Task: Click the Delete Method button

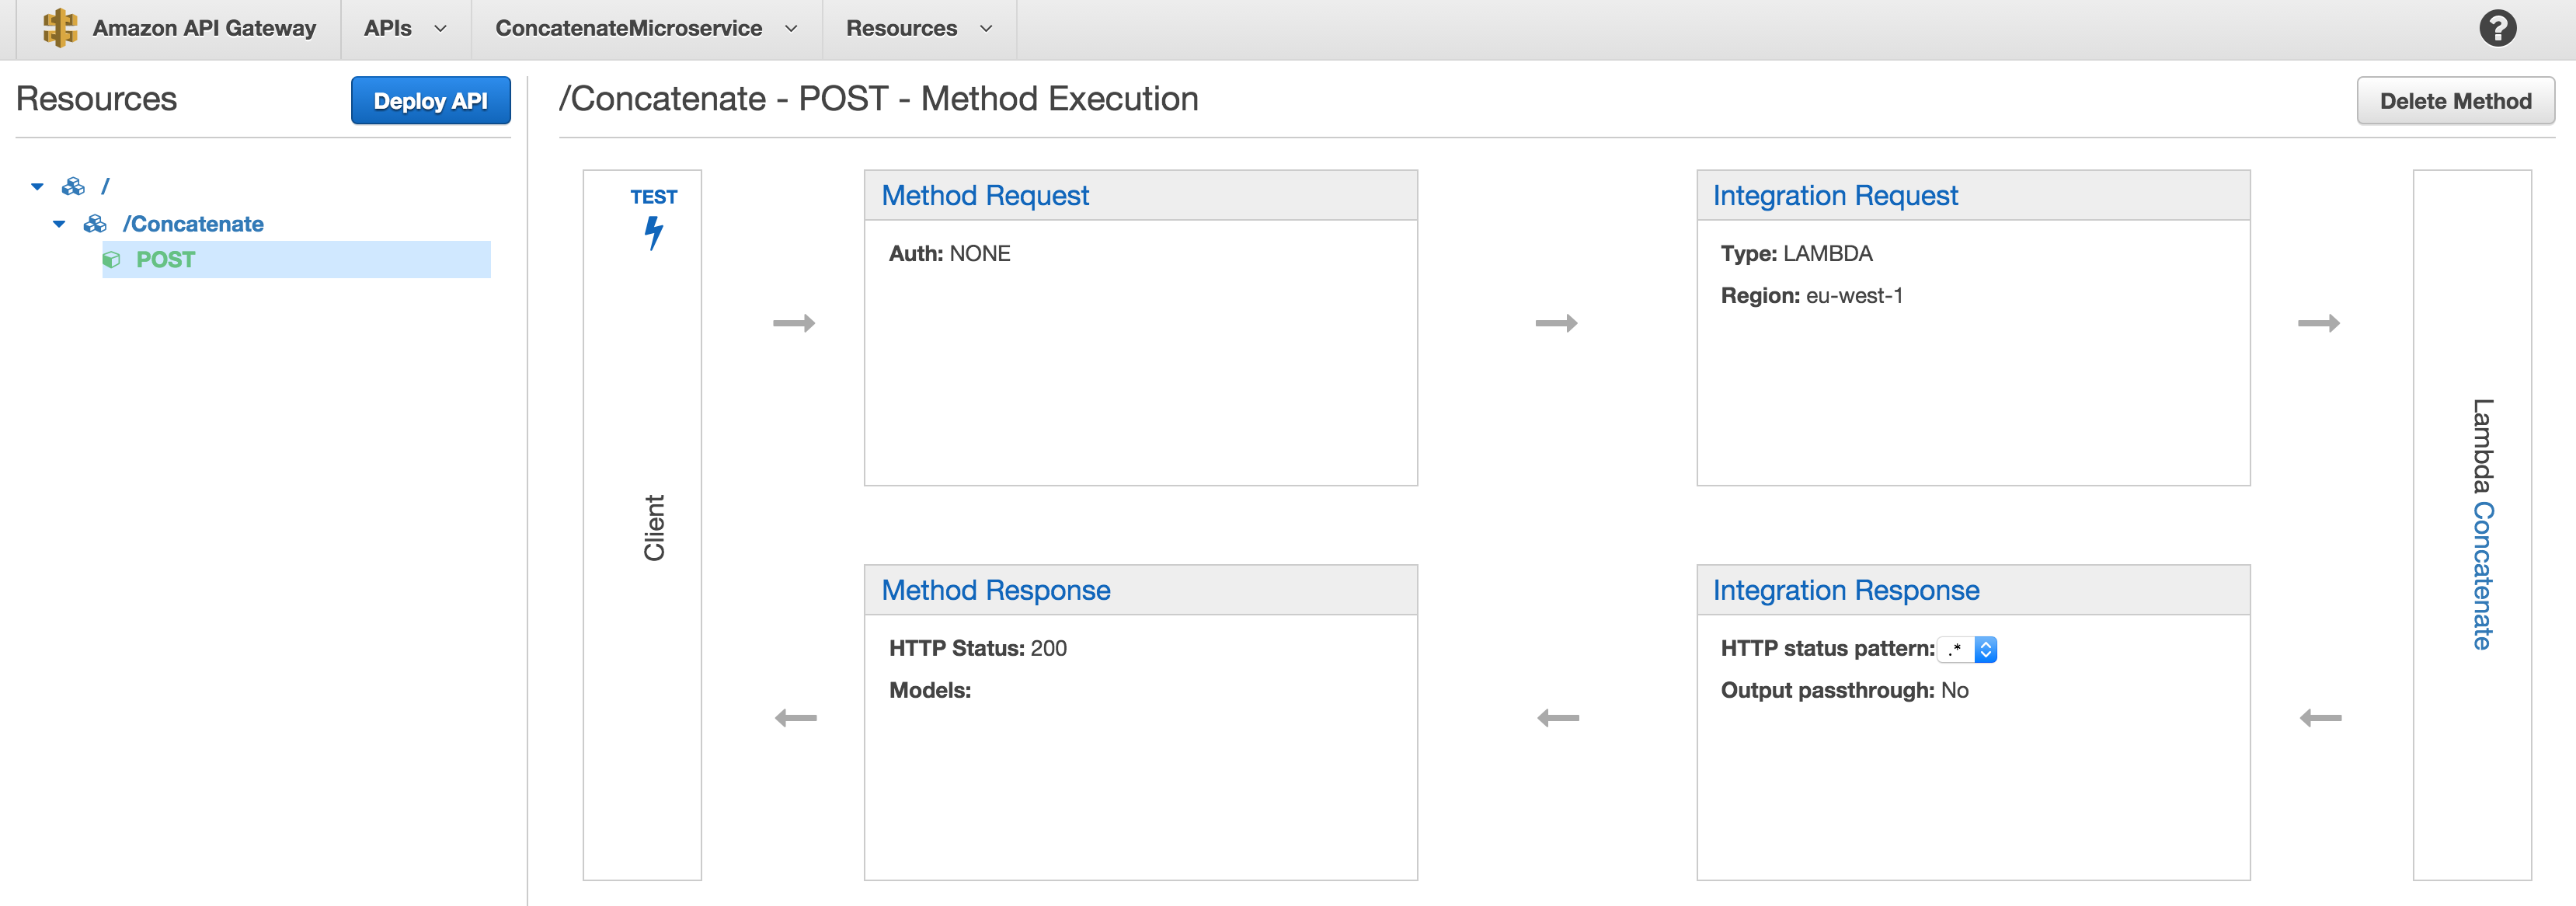Action: point(2455,101)
